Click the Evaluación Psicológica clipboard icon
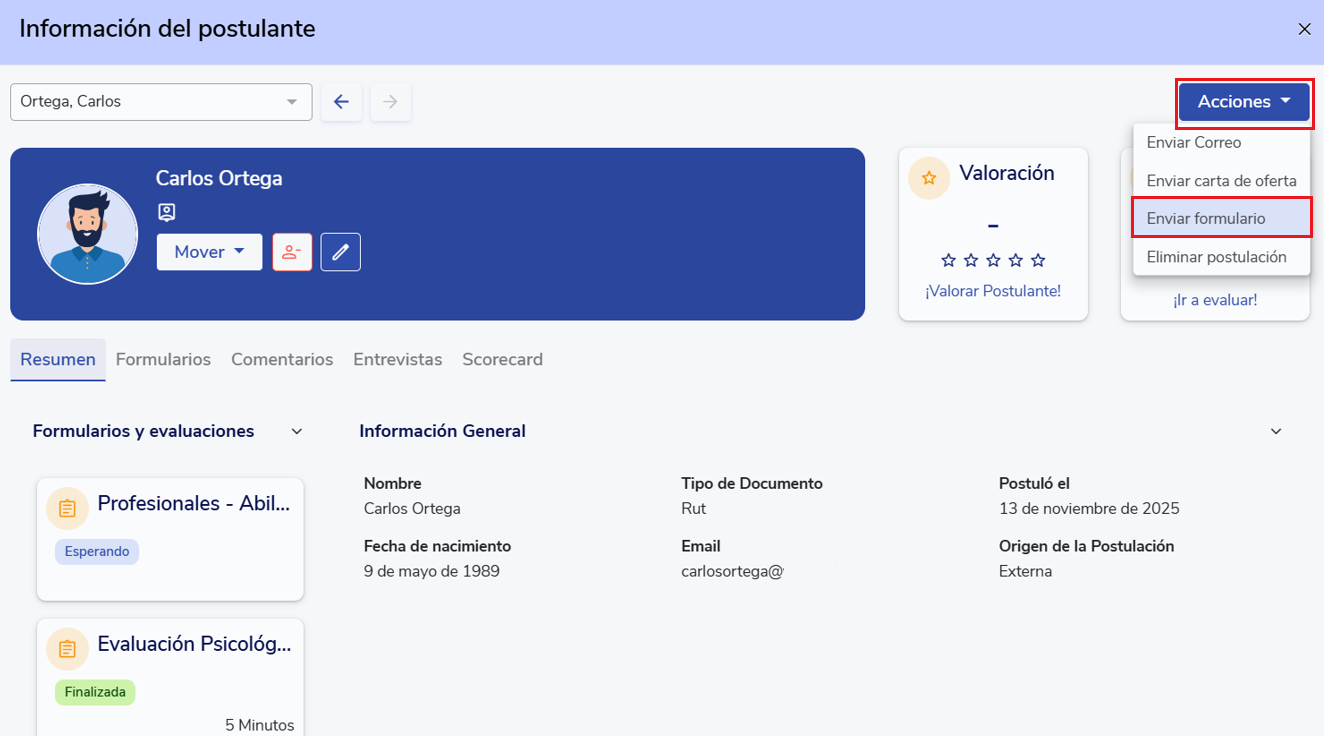1324x736 pixels. pyautogui.click(x=67, y=649)
